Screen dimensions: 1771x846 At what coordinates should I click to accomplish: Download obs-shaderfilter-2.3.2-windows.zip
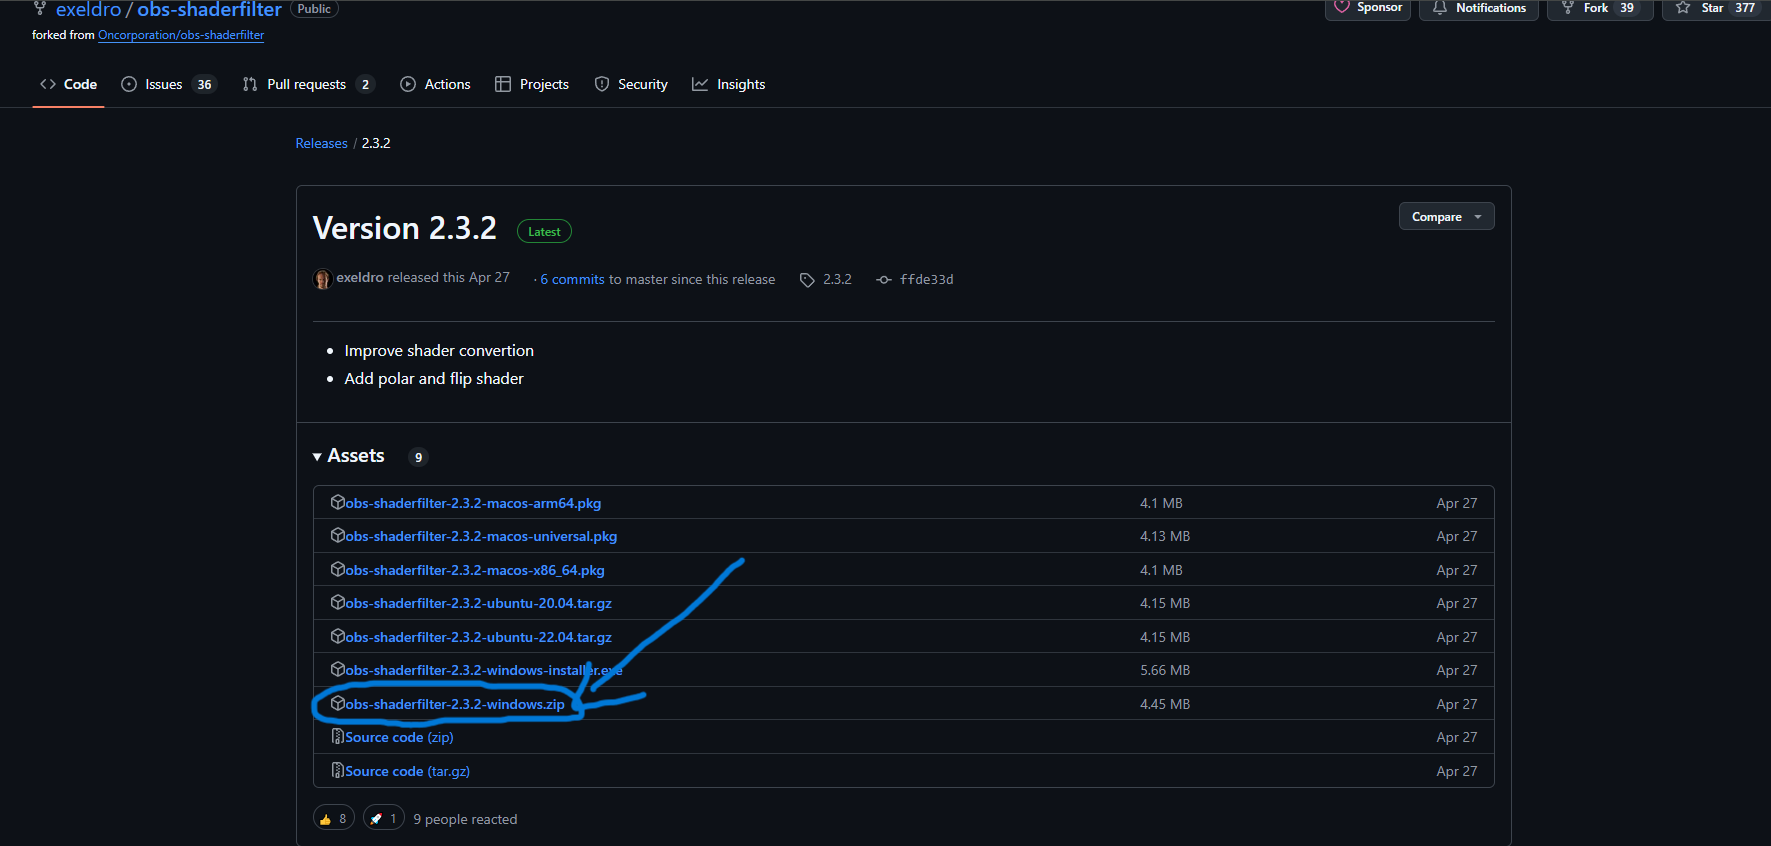click(x=455, y=704)
